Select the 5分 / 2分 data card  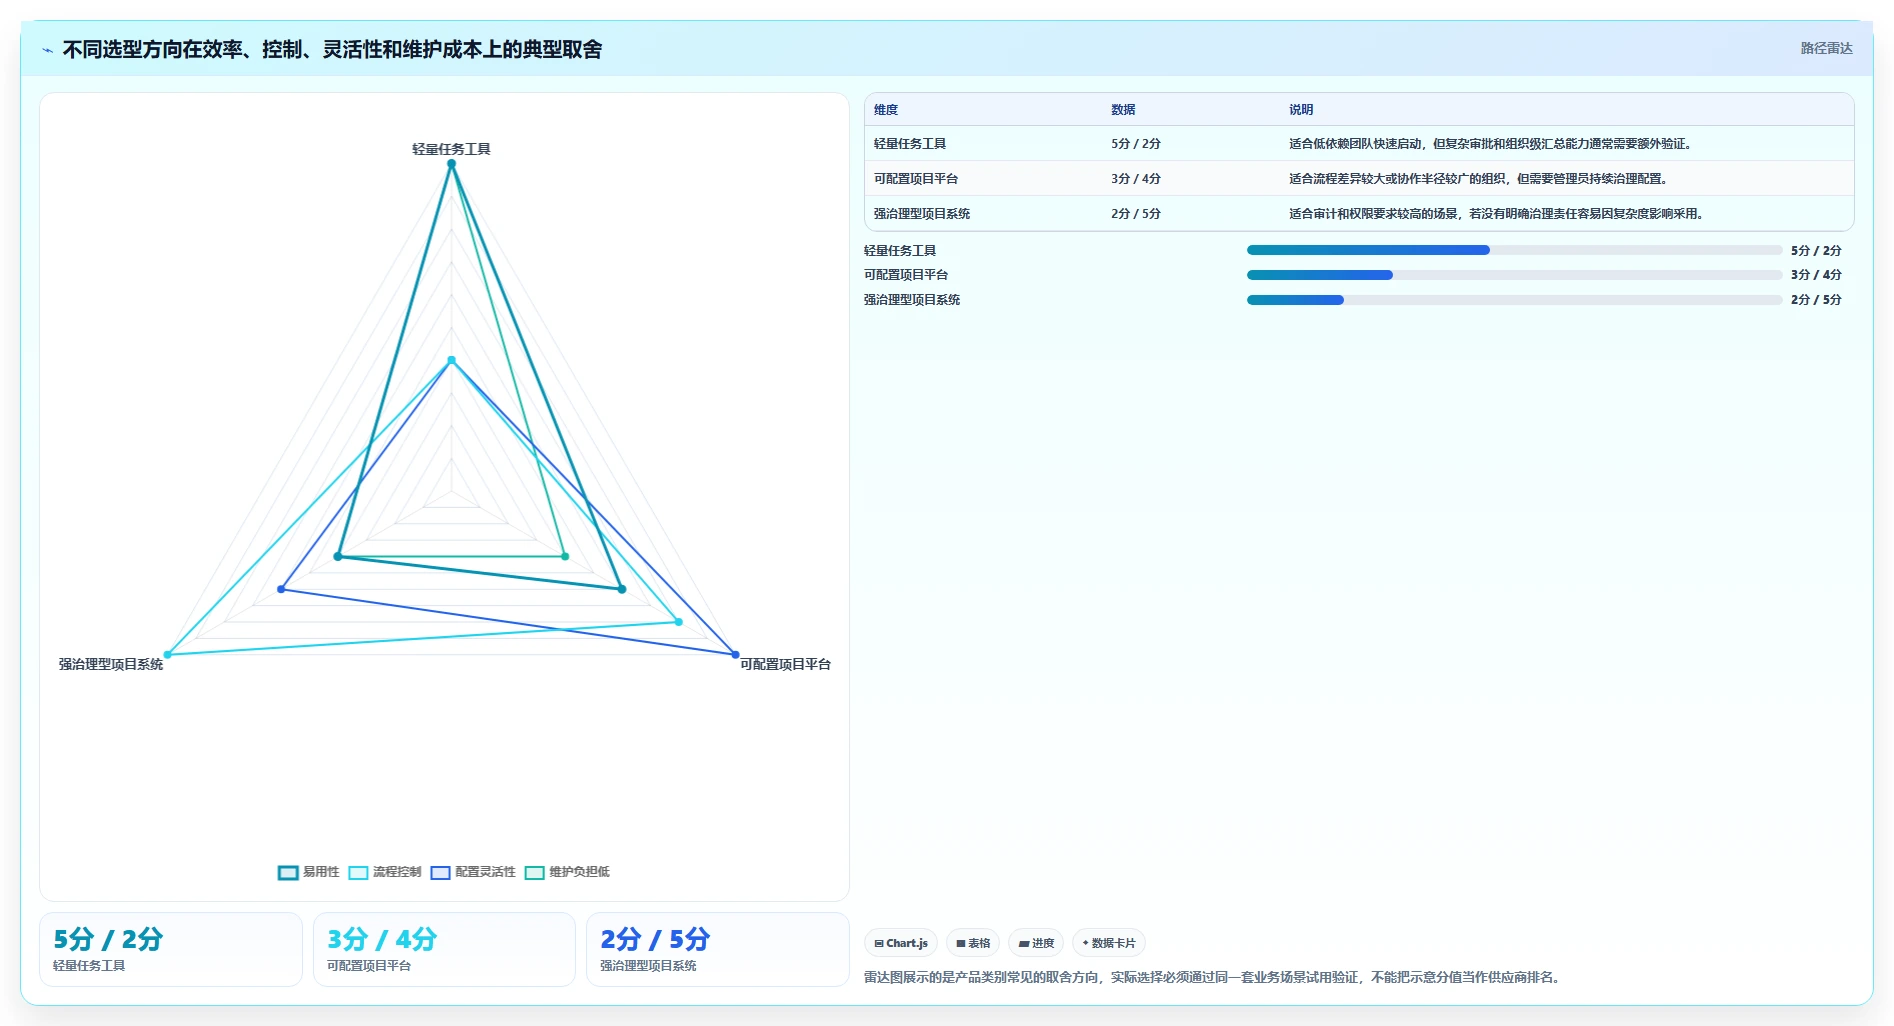coord(171,950)
